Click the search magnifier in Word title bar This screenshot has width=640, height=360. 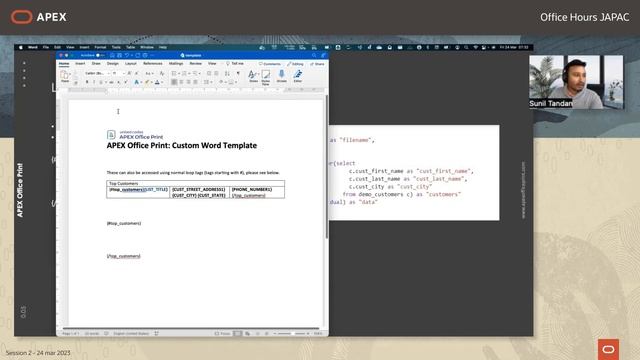click(x=314, y=55)
